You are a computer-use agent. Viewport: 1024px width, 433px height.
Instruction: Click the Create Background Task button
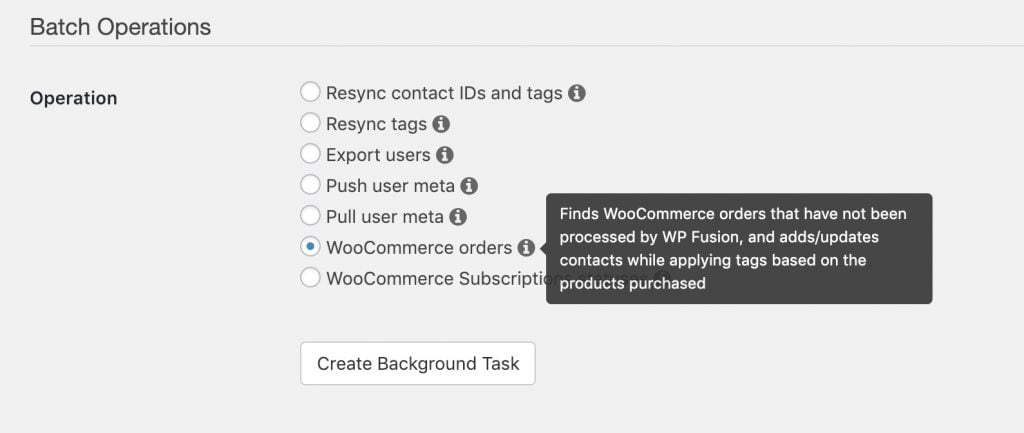click(418, 363)
